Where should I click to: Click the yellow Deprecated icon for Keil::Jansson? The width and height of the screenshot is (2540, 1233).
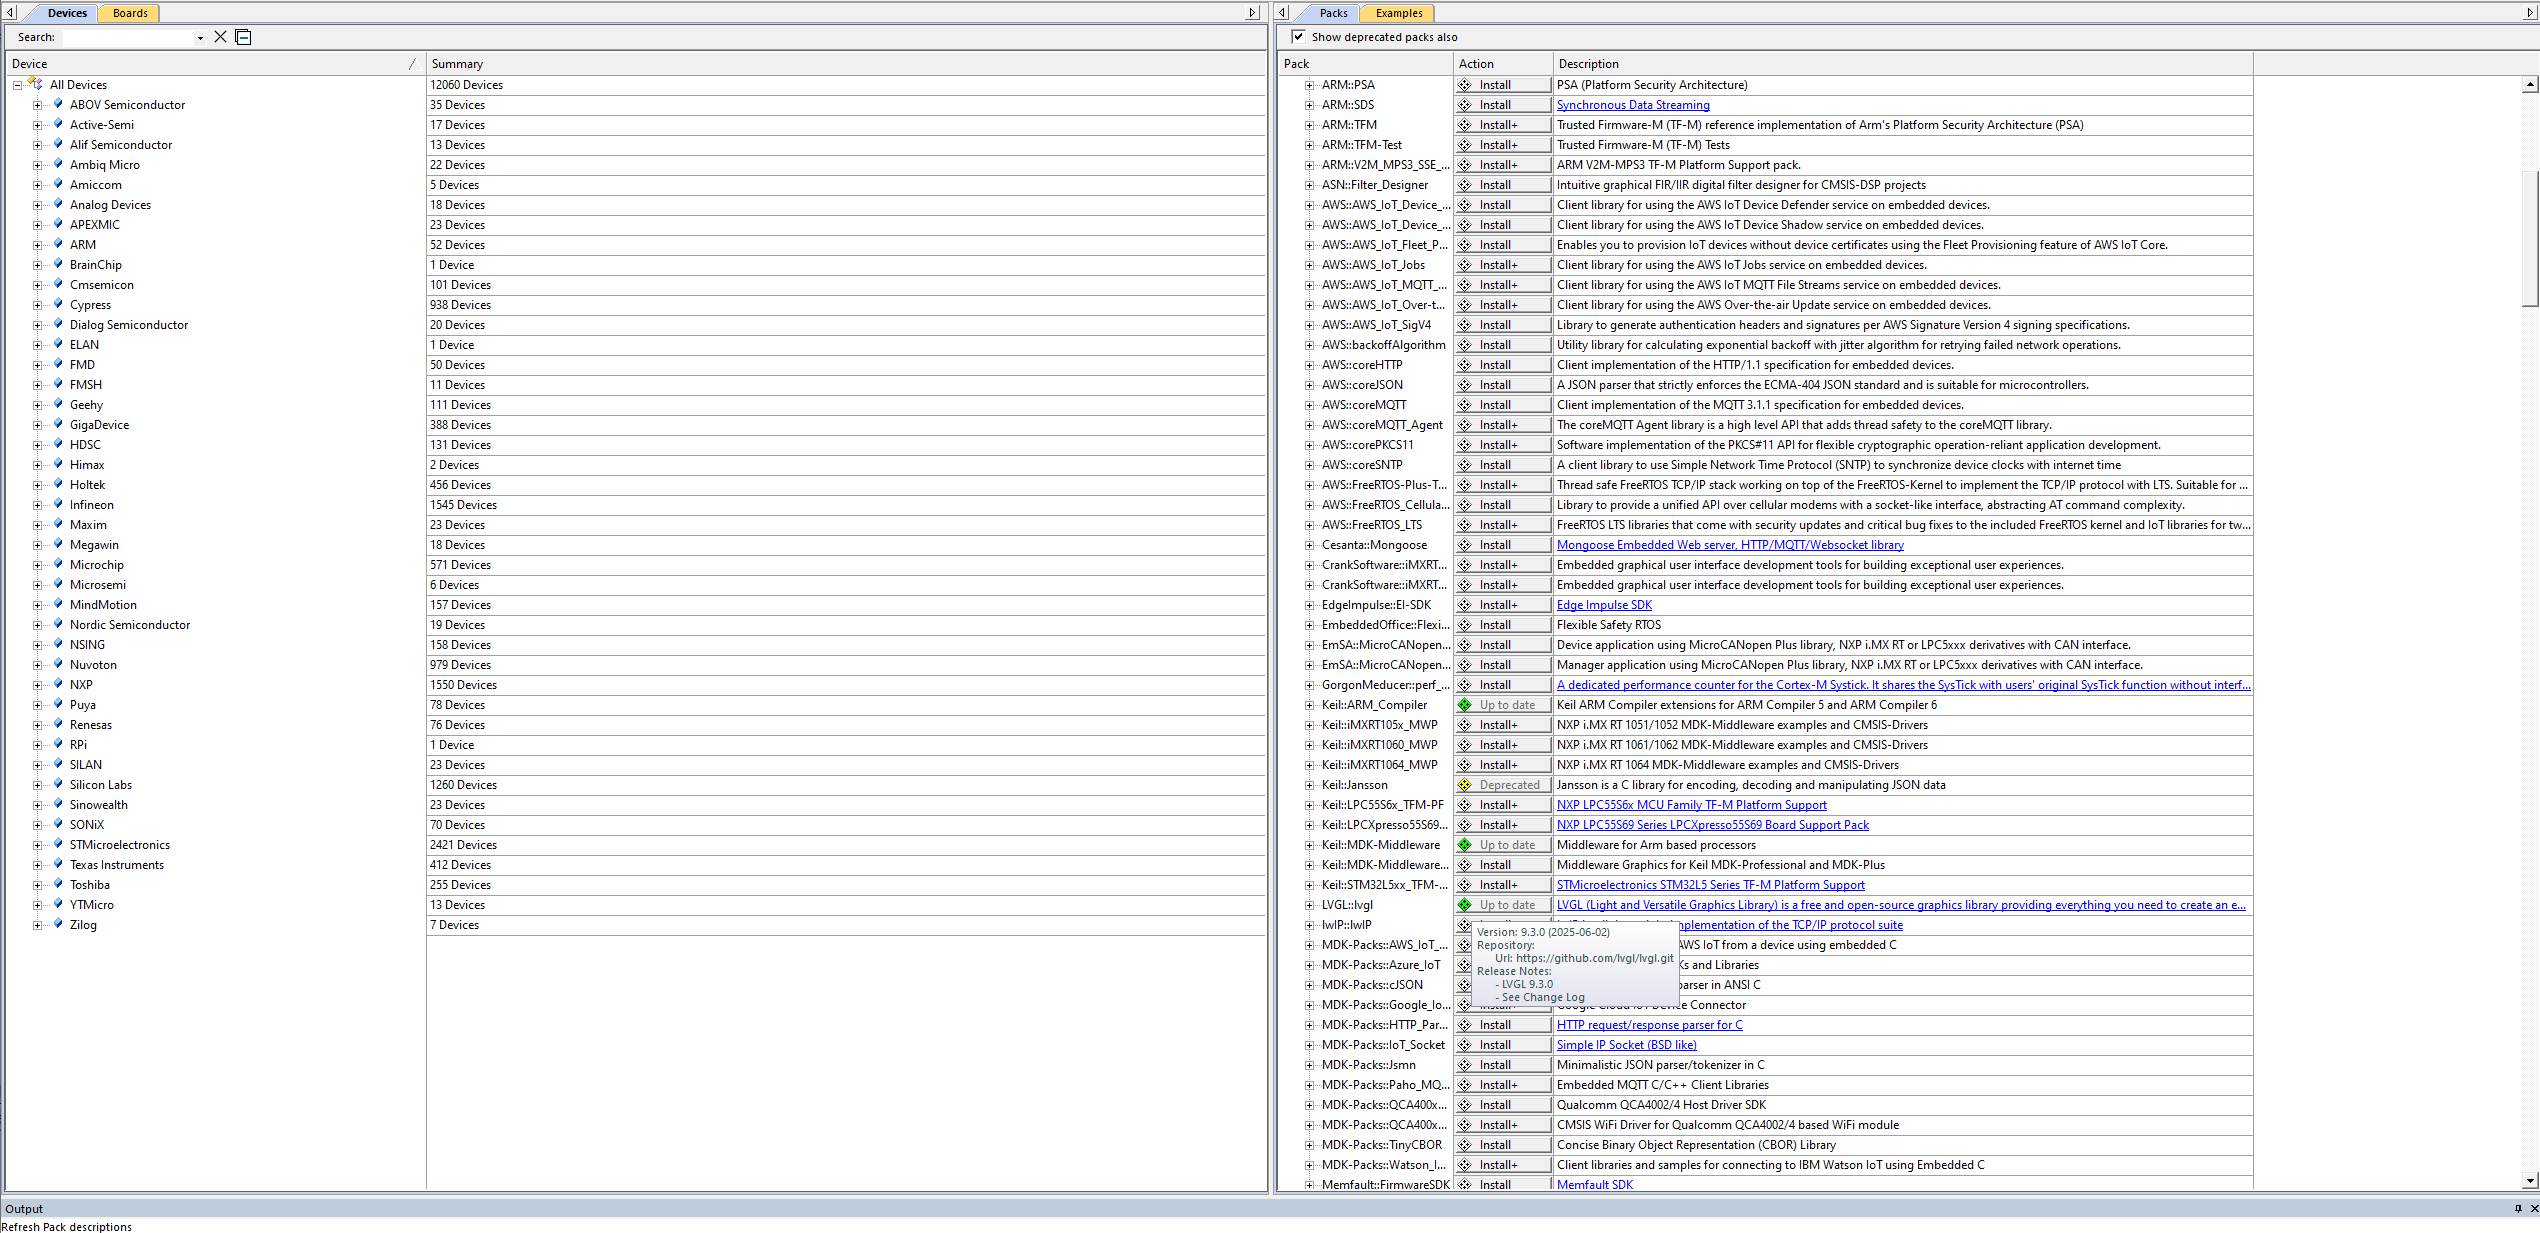tap(1465, 785)
